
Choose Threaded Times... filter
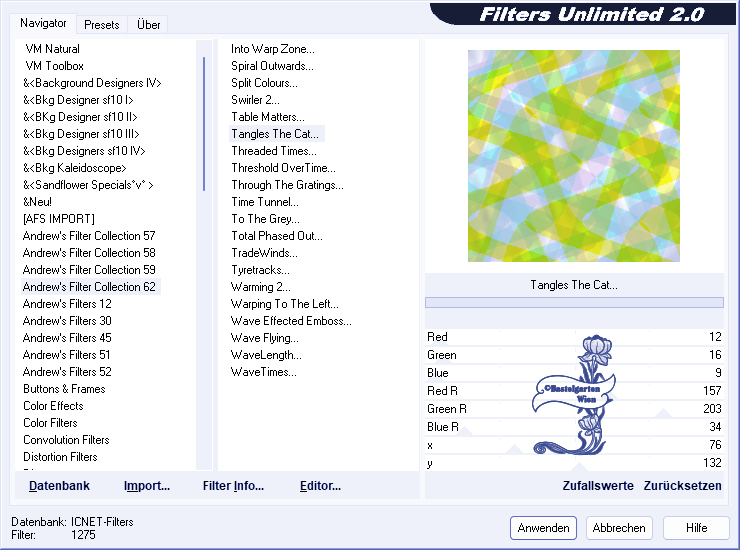pyautogui.click(x=274, y=151)
